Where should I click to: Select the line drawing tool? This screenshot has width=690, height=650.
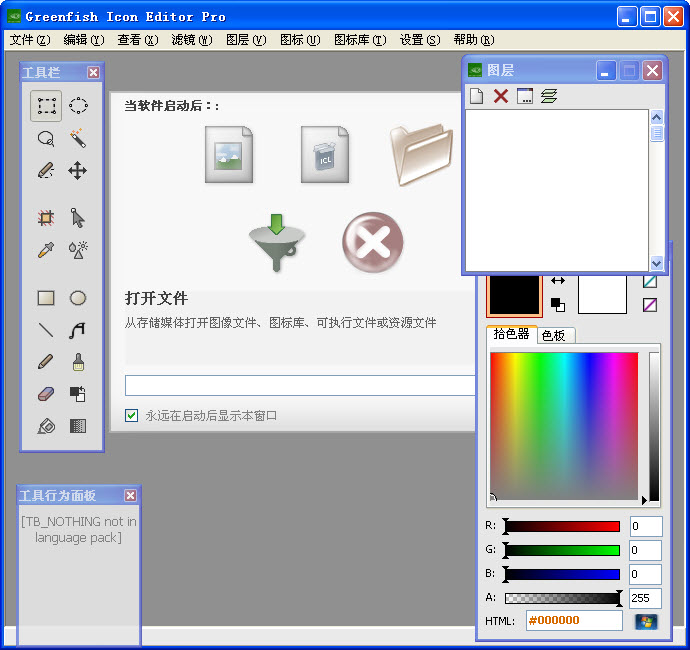click(46, 330)
